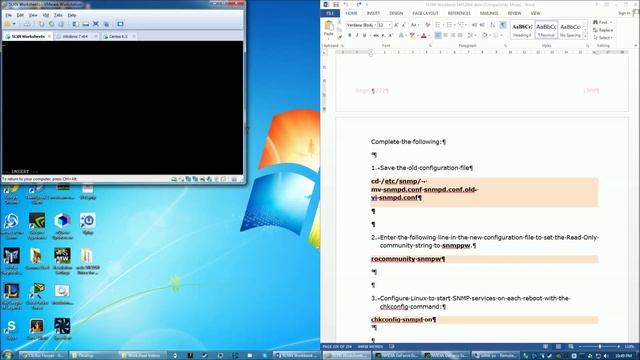Click VMware power on yellow icon
This screenshot has width=640, height=360.
(8, 24)
